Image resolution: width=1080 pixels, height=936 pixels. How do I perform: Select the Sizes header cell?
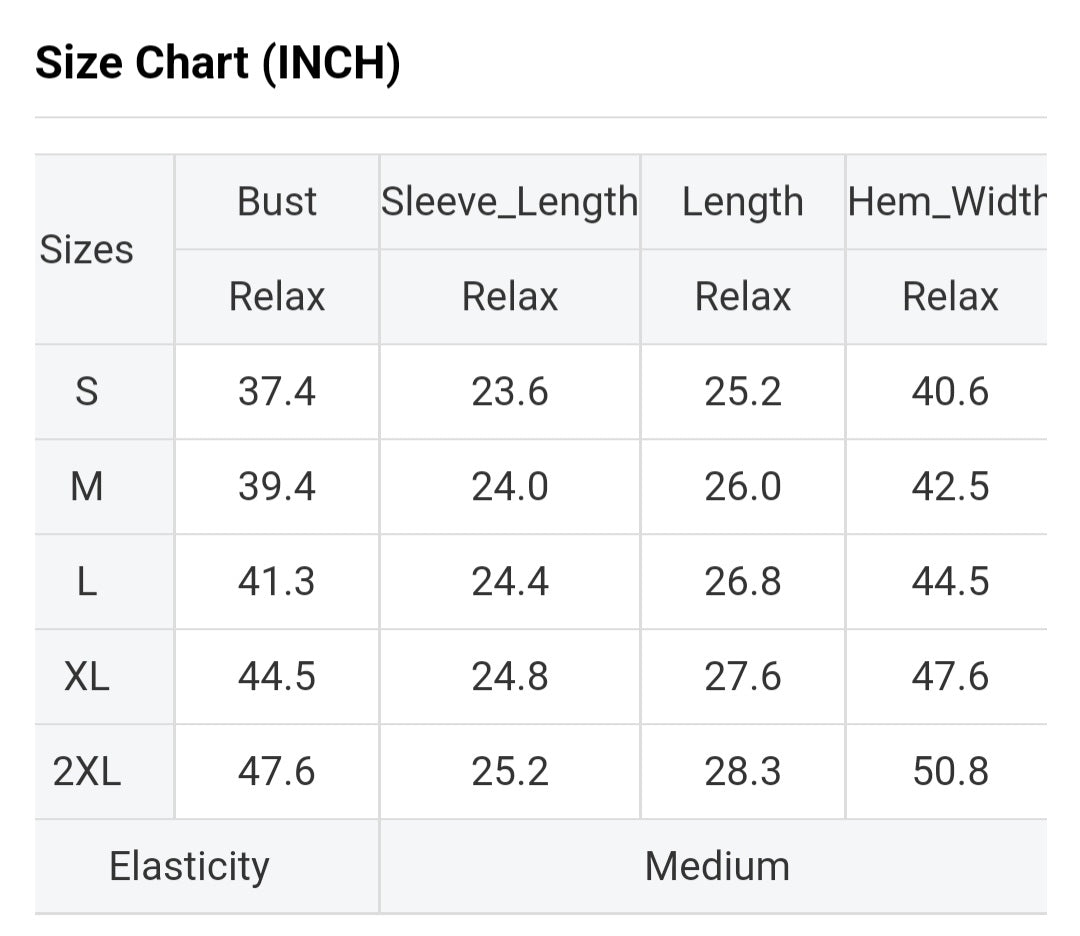pyautogui.click(x=87, y=249)
